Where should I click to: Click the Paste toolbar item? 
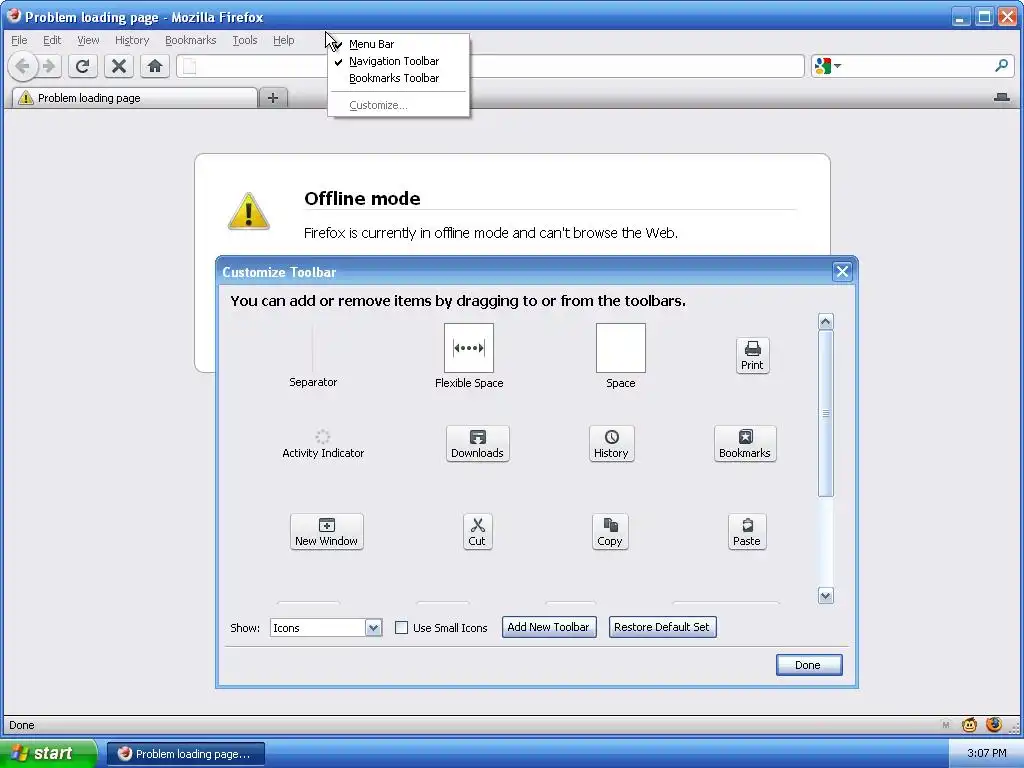point(747,532)
